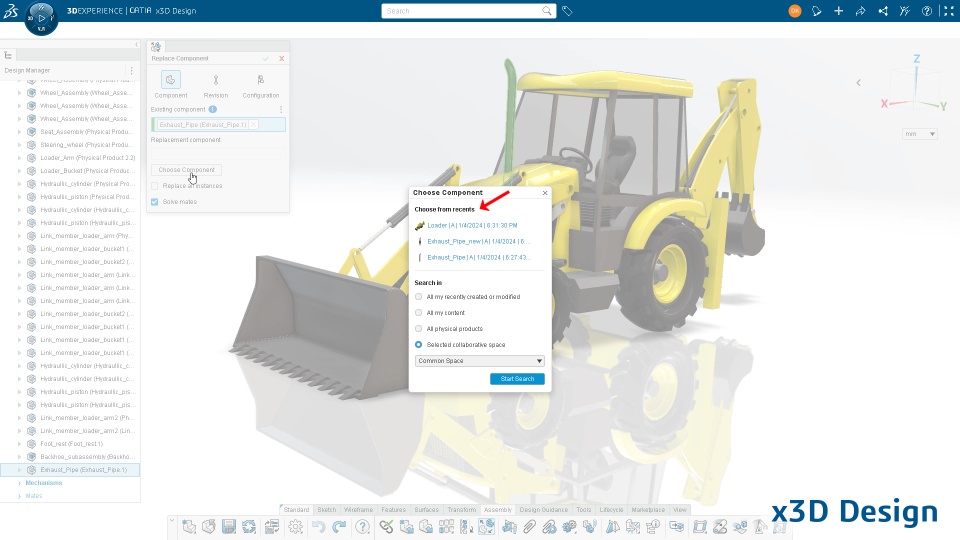Cancel the Replace Component panel
Screen dimensions: 960x540
(282, 59)
